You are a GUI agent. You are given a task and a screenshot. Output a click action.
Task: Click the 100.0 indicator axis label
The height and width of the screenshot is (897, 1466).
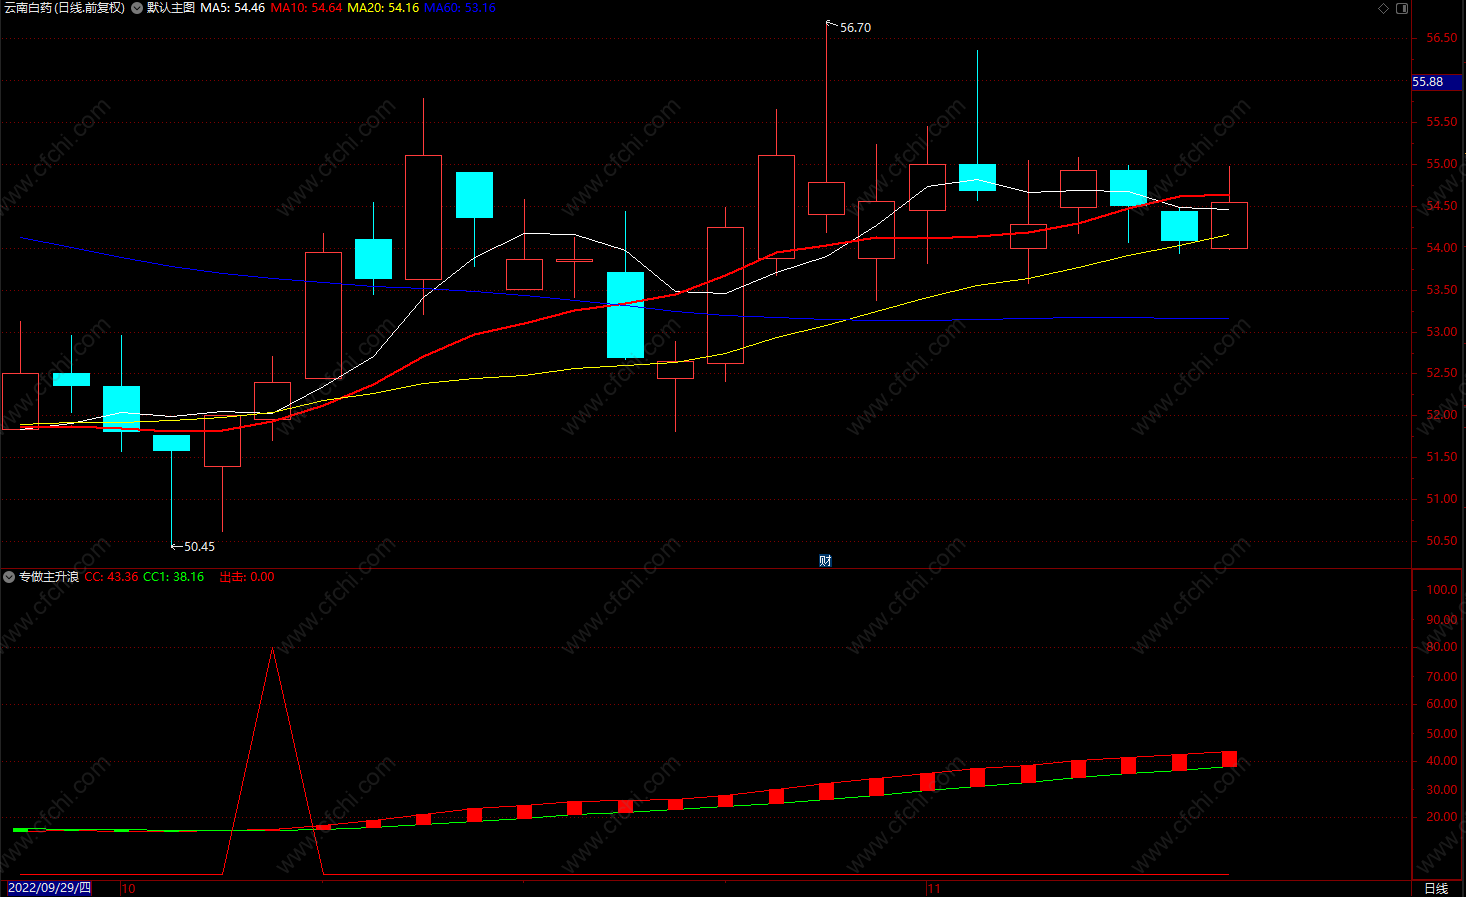(1442, 590)
